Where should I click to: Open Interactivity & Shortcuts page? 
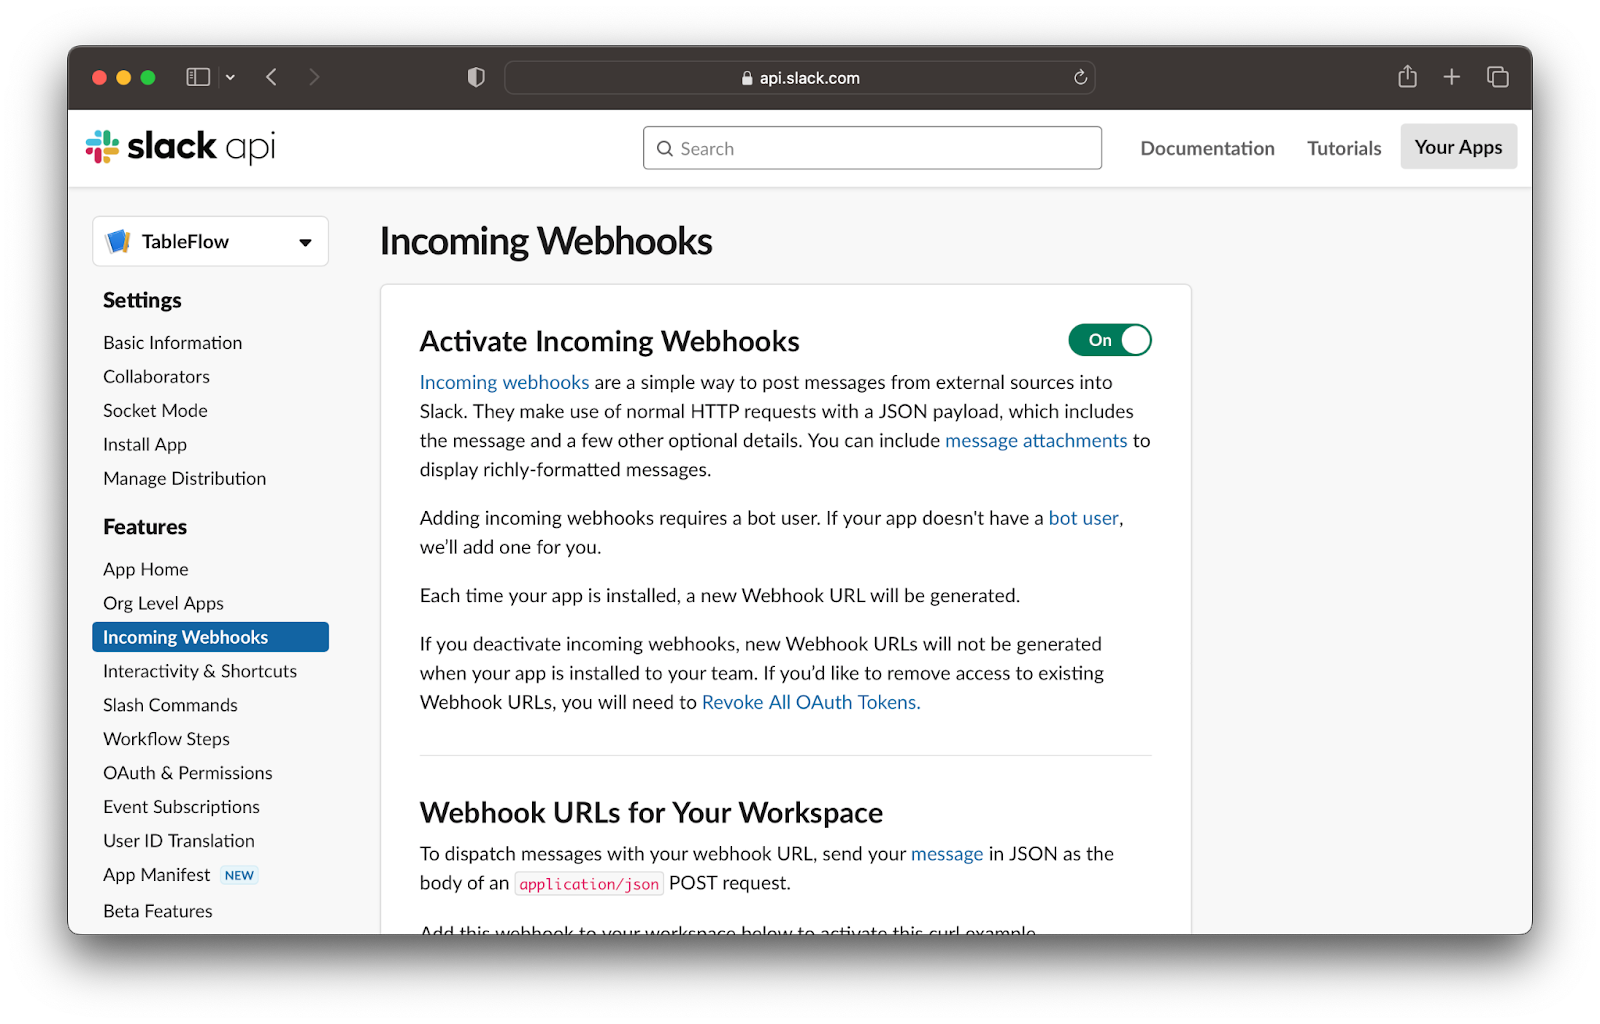tap(200, 671)
